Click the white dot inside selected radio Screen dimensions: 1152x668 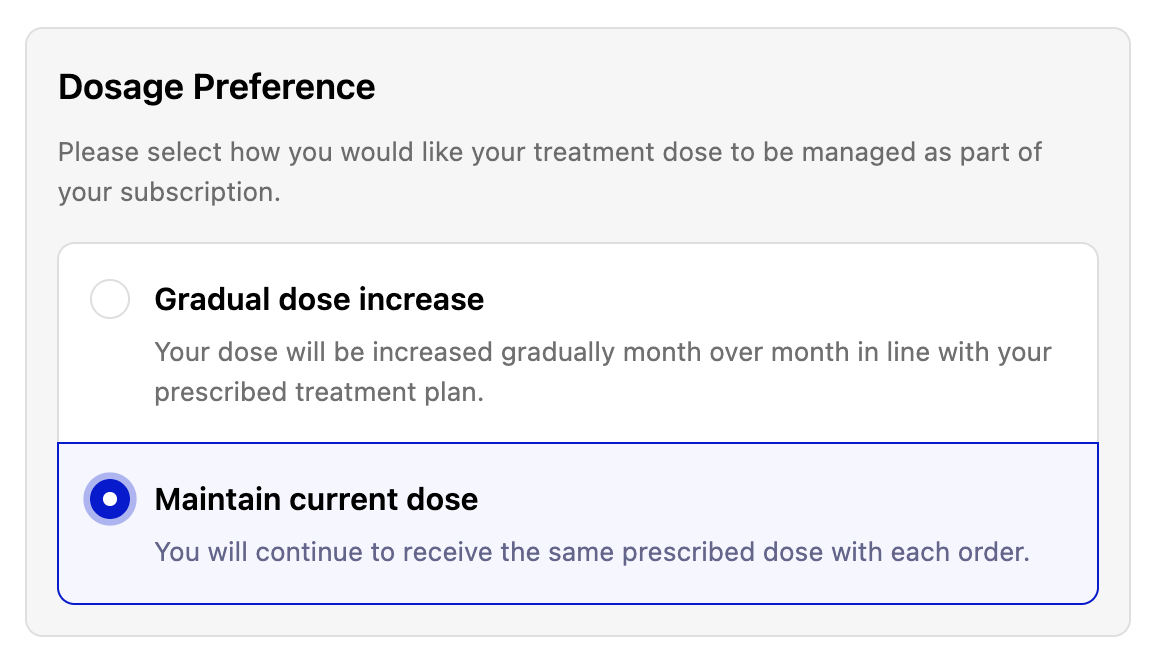[x=110, y=499]
